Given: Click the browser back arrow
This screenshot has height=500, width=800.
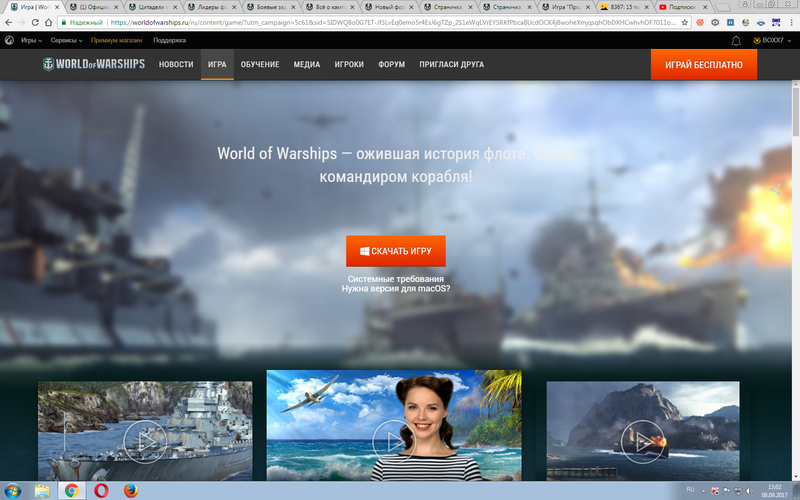Looking at the screenshot, I should (x=9, y=22).
